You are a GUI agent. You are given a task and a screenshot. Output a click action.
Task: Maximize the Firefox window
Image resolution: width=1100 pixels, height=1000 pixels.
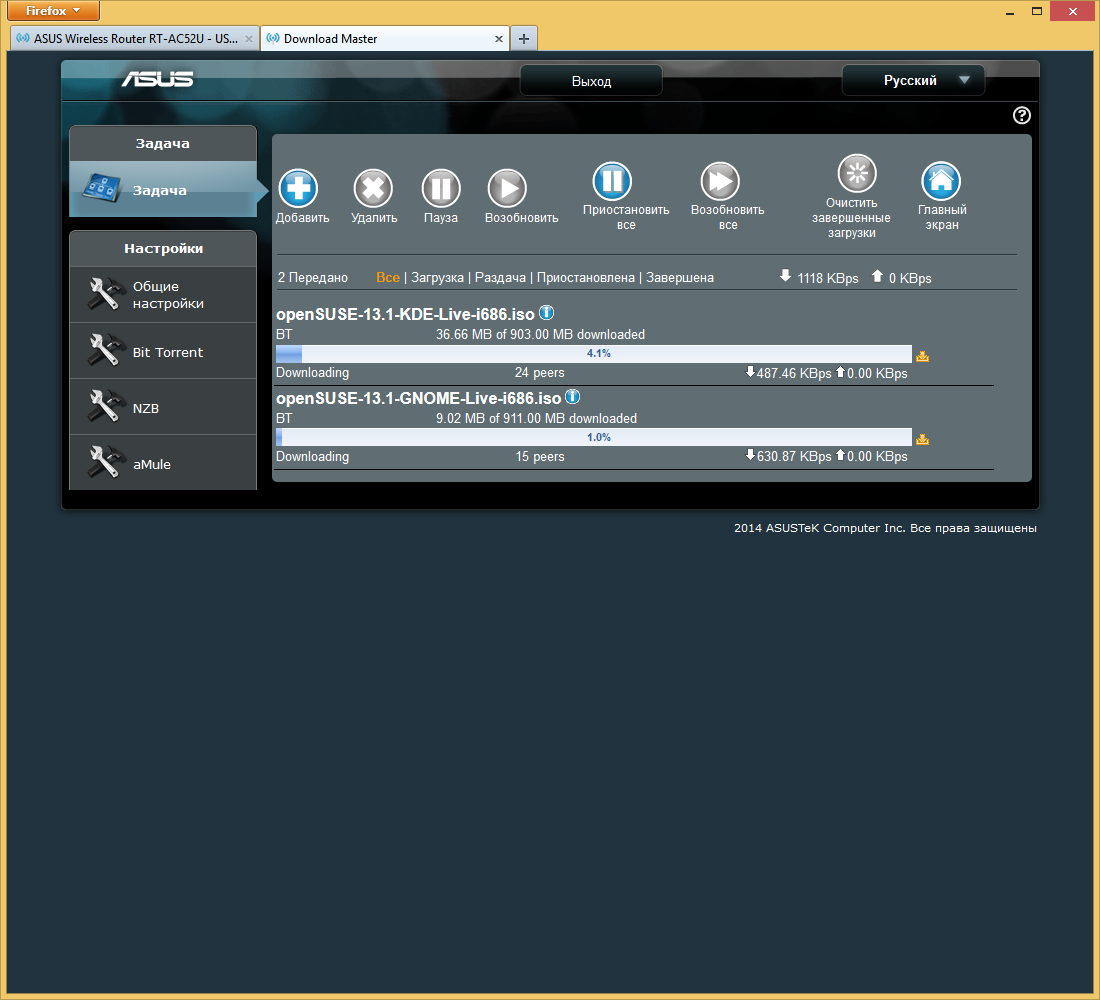click(1037, 11)
